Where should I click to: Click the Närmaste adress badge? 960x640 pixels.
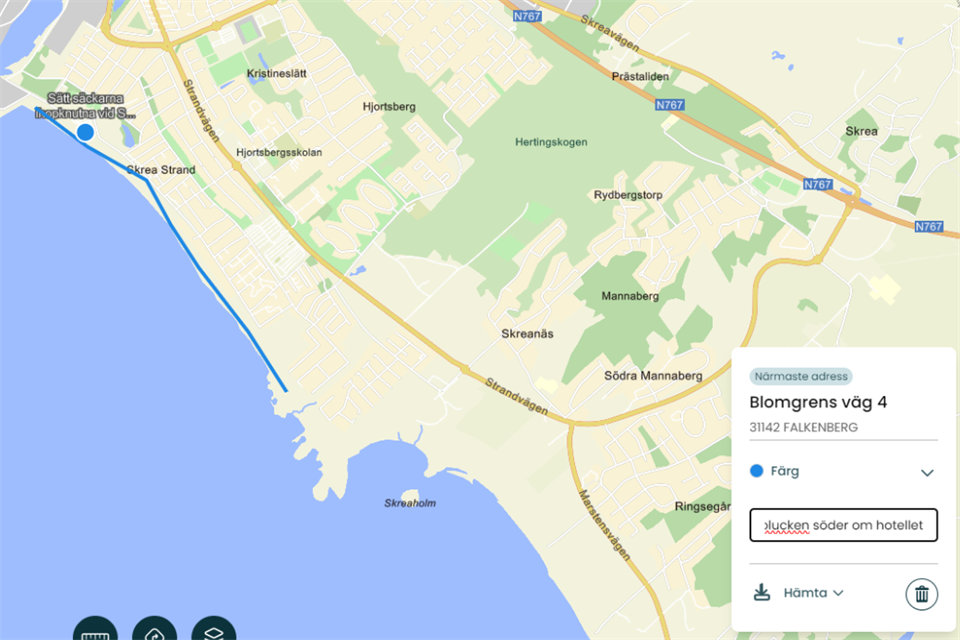tap(801, 376)
